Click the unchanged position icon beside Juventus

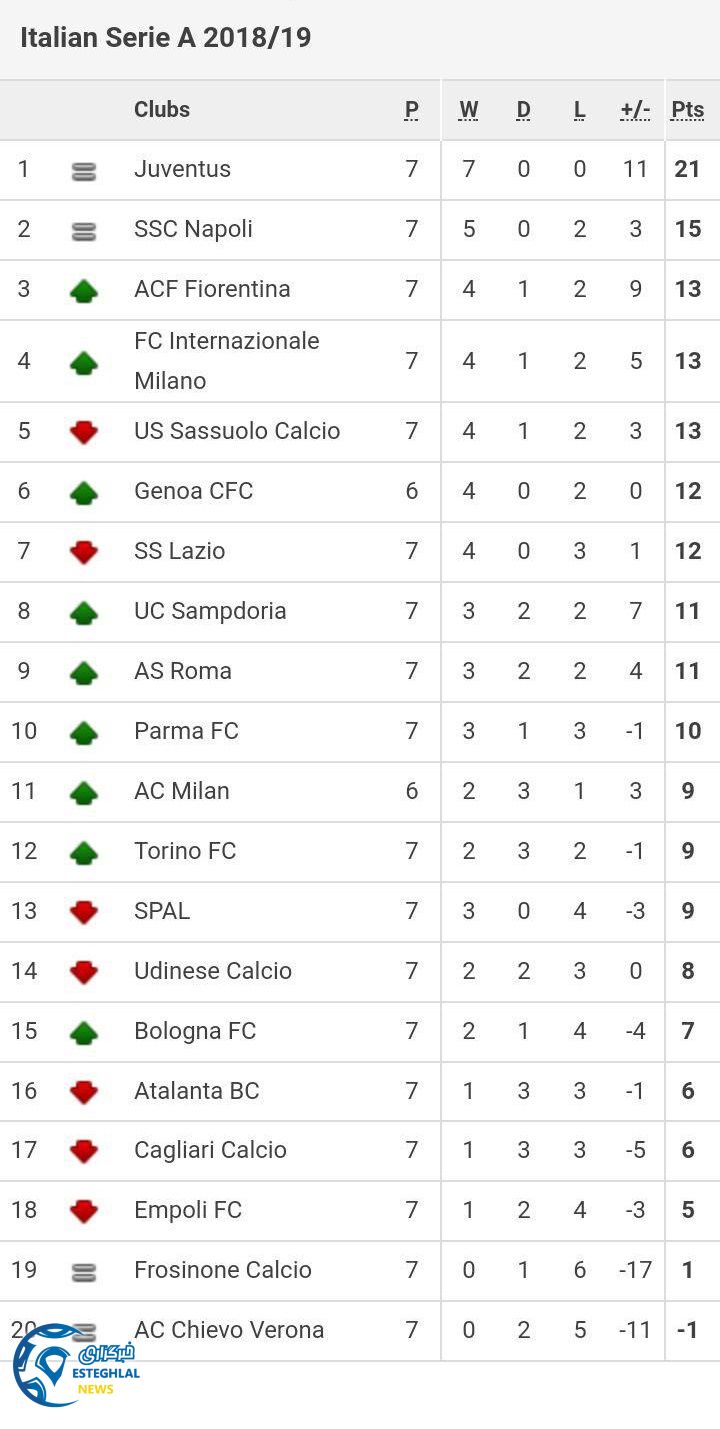click(84, 172)
